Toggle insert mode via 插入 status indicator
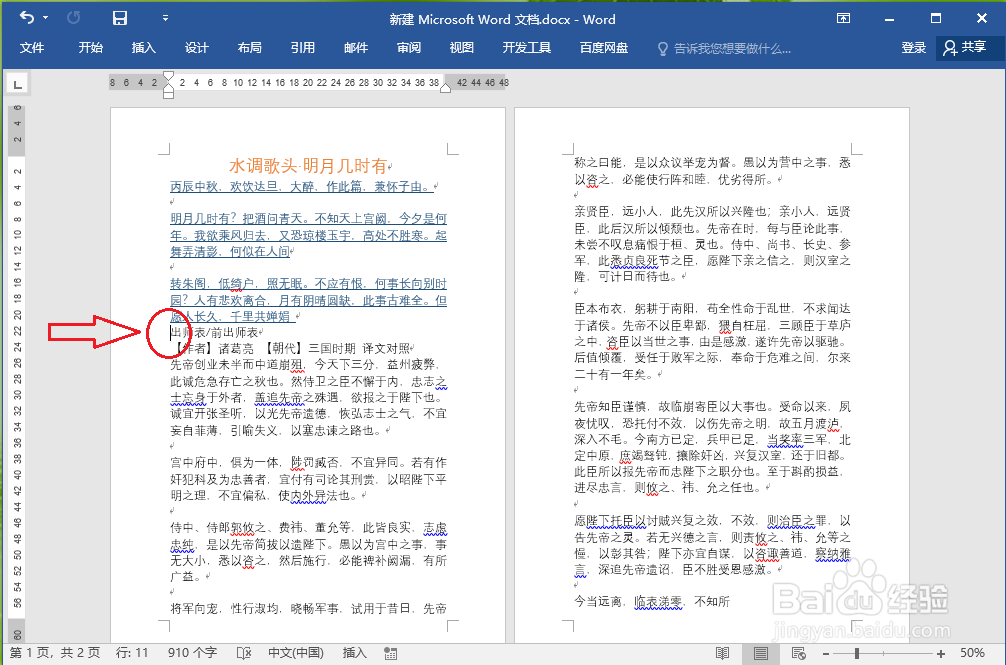1006x665 pixels. pos(354,652)
